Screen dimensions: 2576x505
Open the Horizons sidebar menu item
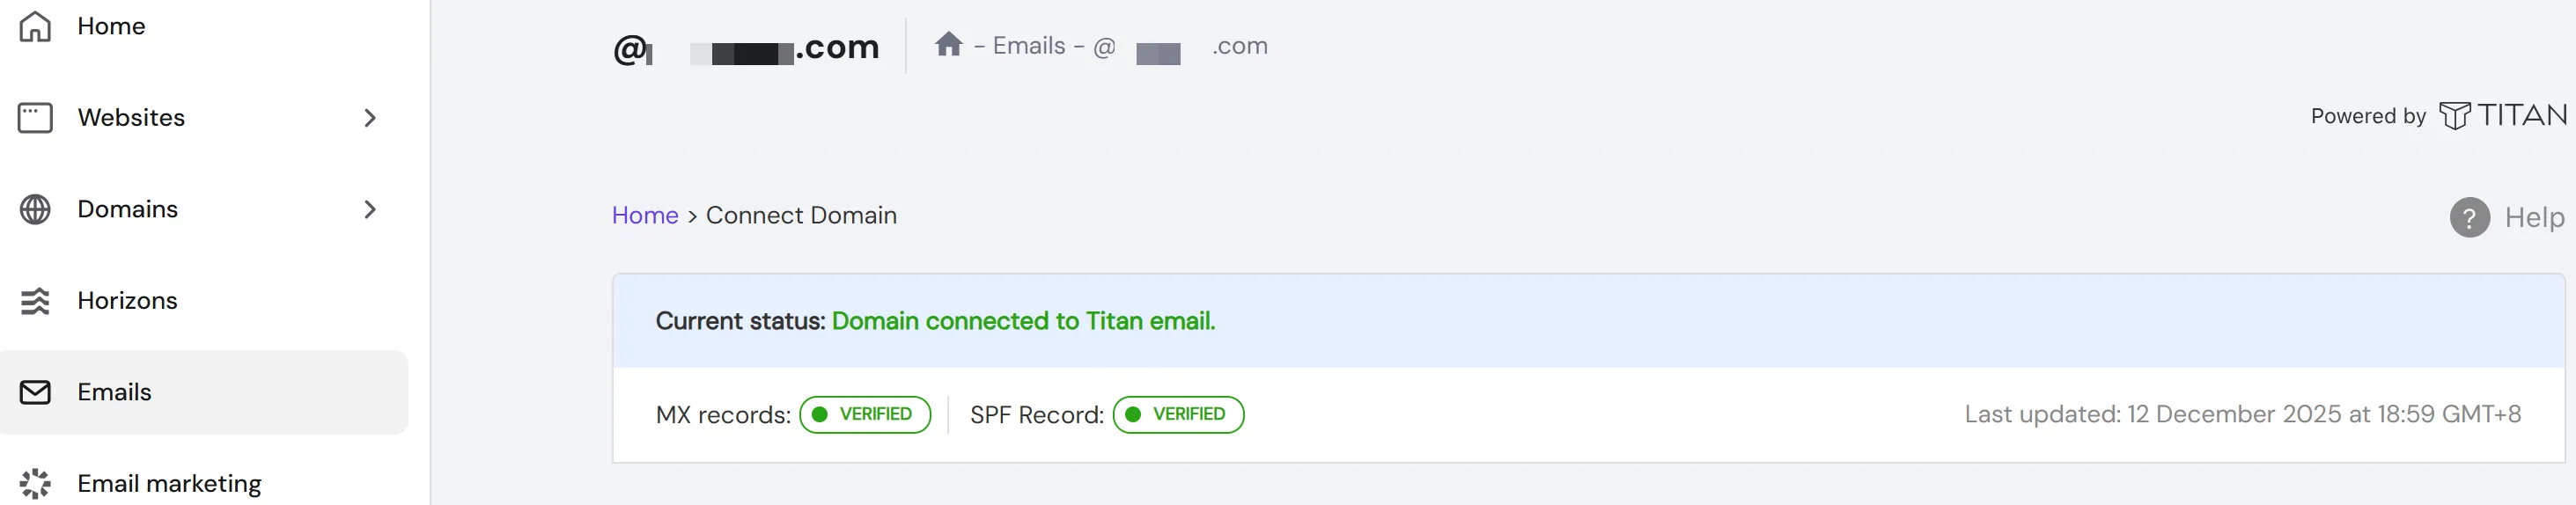[x=127, y=301]
